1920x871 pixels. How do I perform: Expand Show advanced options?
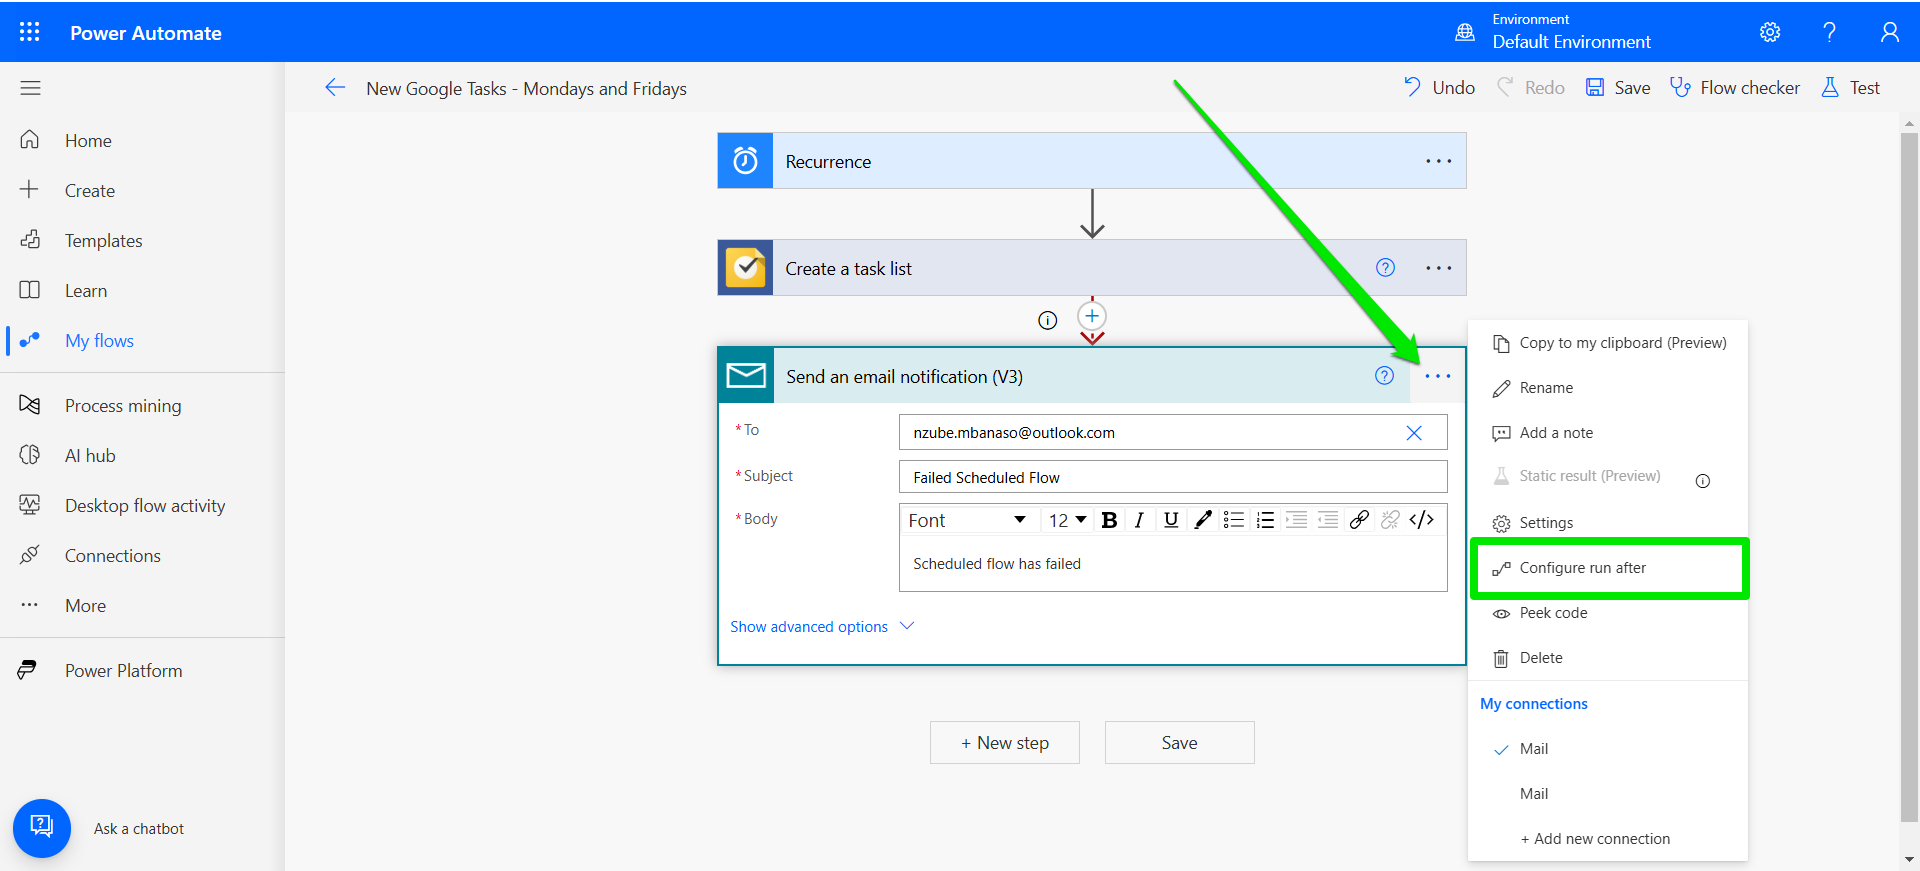(x=821, y=626)
